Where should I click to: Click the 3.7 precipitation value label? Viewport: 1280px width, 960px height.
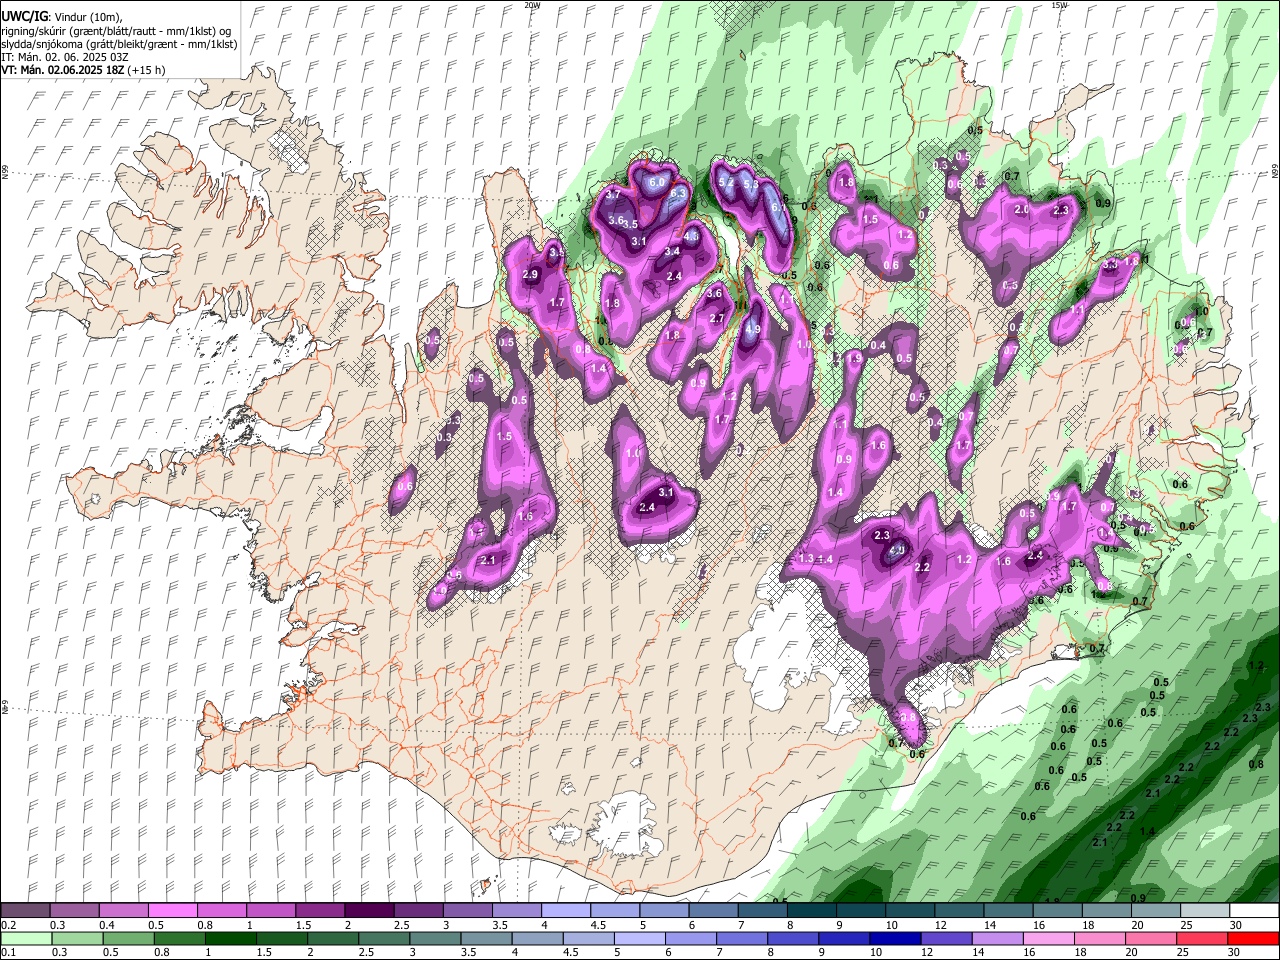pyautogui.click(x=613, y=194)
